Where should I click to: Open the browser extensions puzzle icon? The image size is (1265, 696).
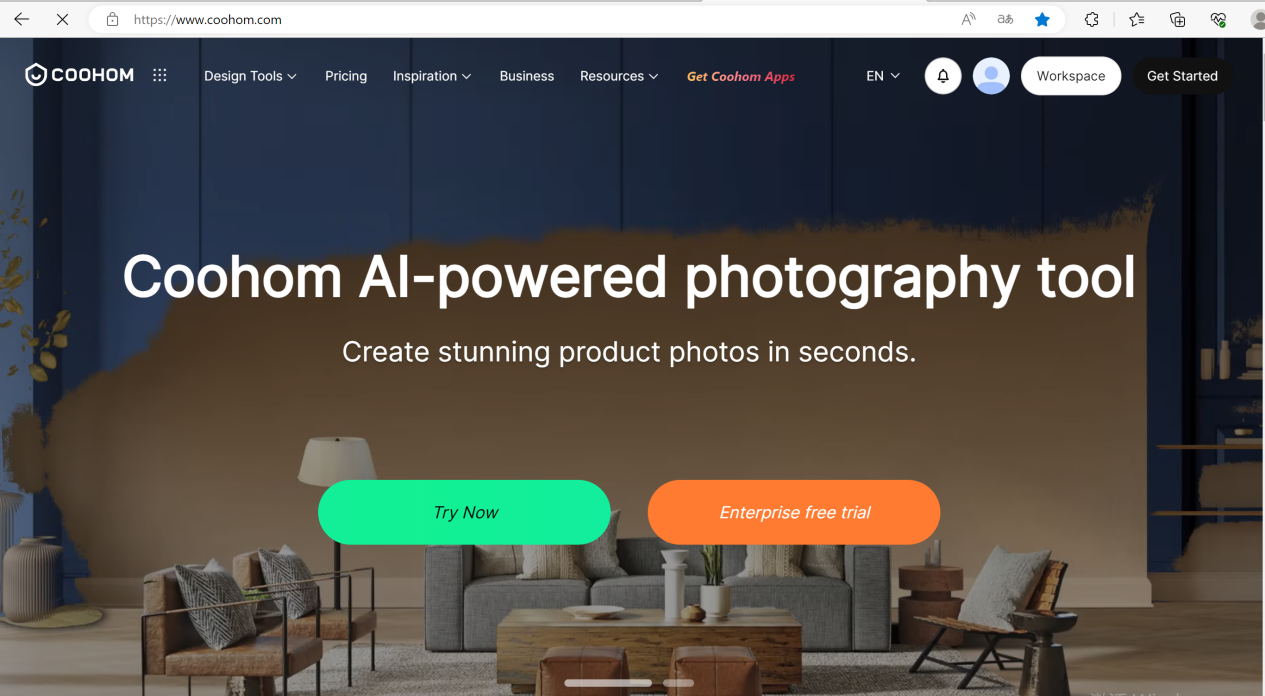pos(1092,19)
